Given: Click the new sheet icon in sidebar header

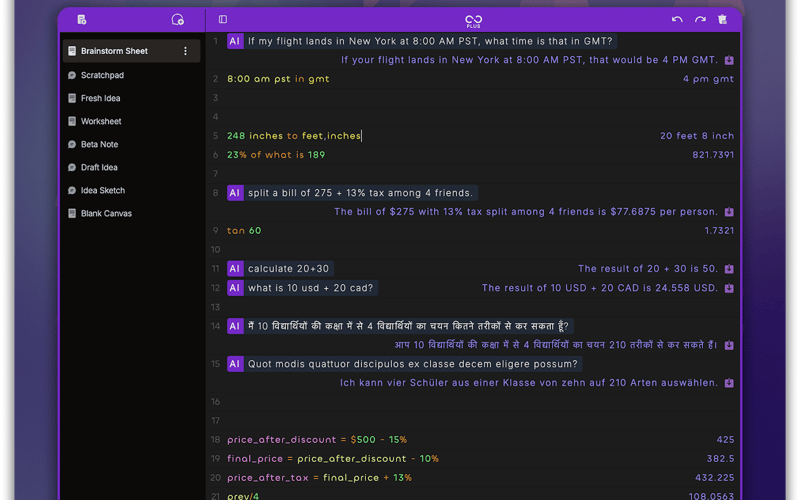Looking at the screenshot, I should 82,19.
